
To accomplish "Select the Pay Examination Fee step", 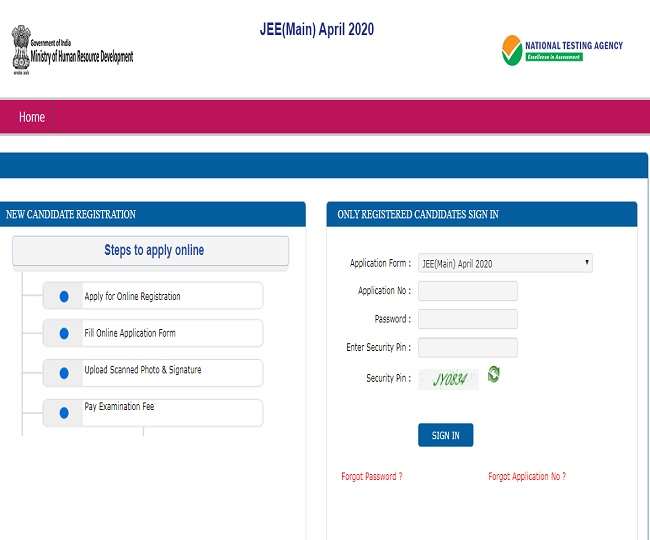I will [119, 408].
